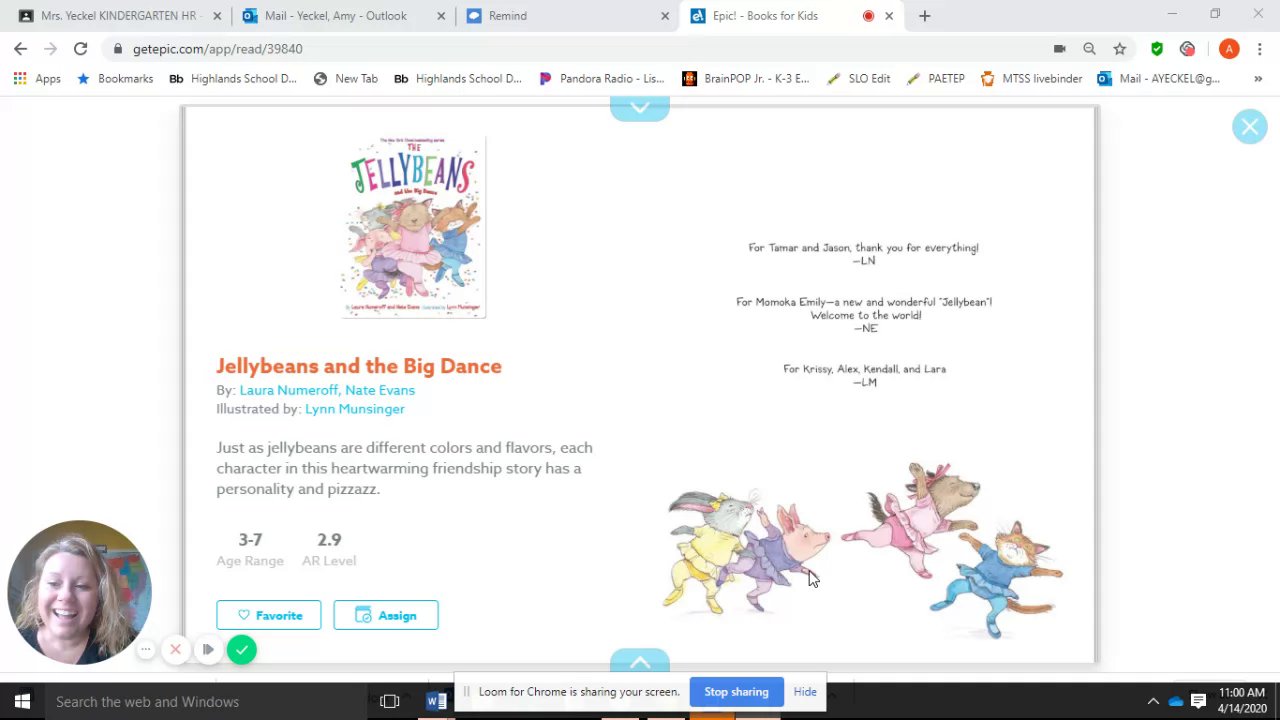Open MTSS livebinder bookmark
1280x720 pixels.
tap(1032, 78)
